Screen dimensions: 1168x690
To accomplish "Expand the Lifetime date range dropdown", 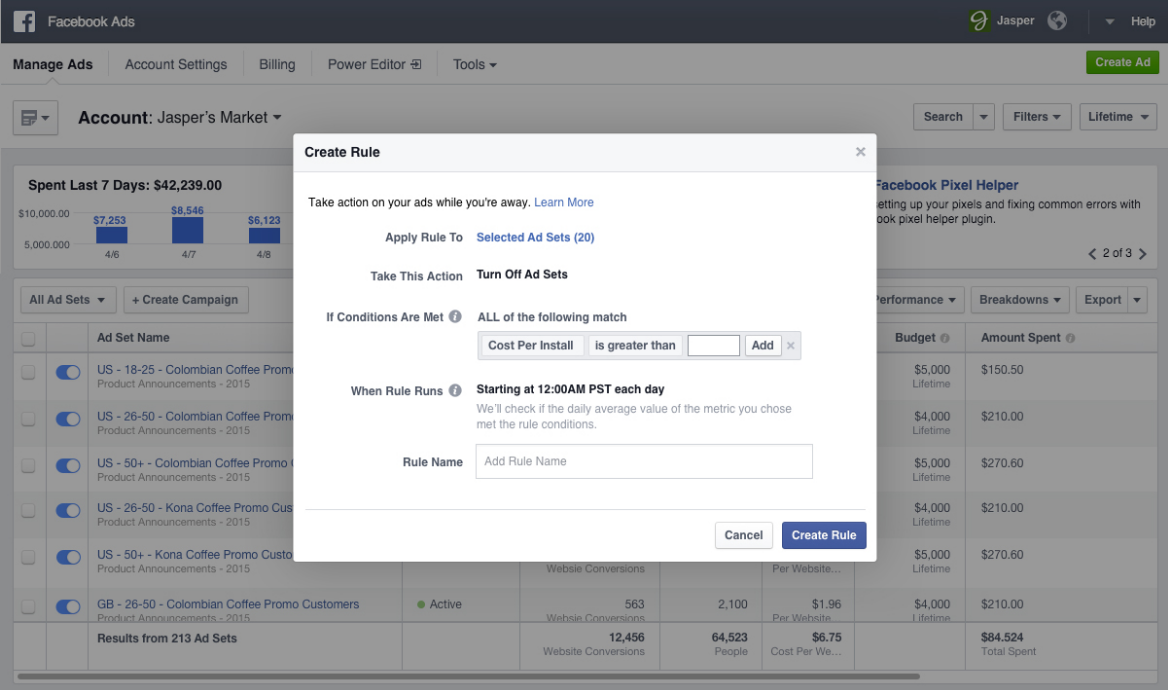I will tap(1117, 117).
